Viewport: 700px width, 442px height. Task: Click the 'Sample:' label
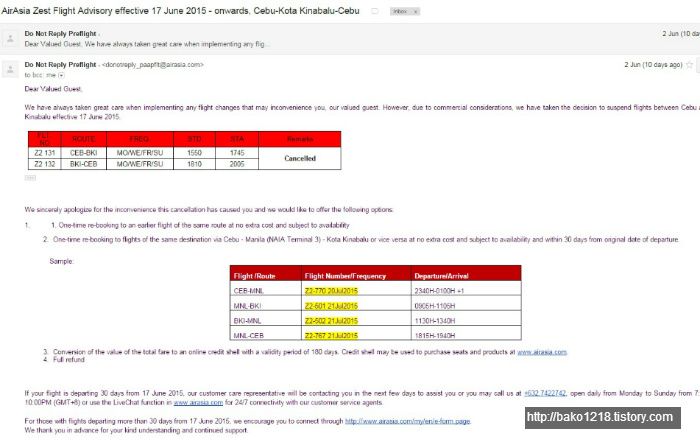click(x=62, y=261)
